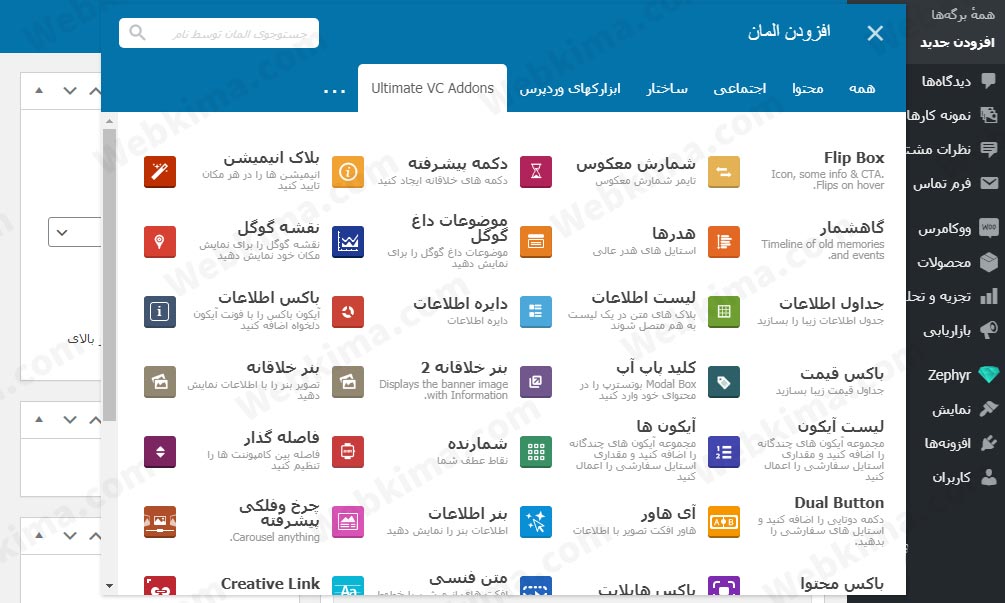The height and width of the screenshot is (603, 1005).
Task: Select the لیست آیکون icon list icon
Action: 724,452
